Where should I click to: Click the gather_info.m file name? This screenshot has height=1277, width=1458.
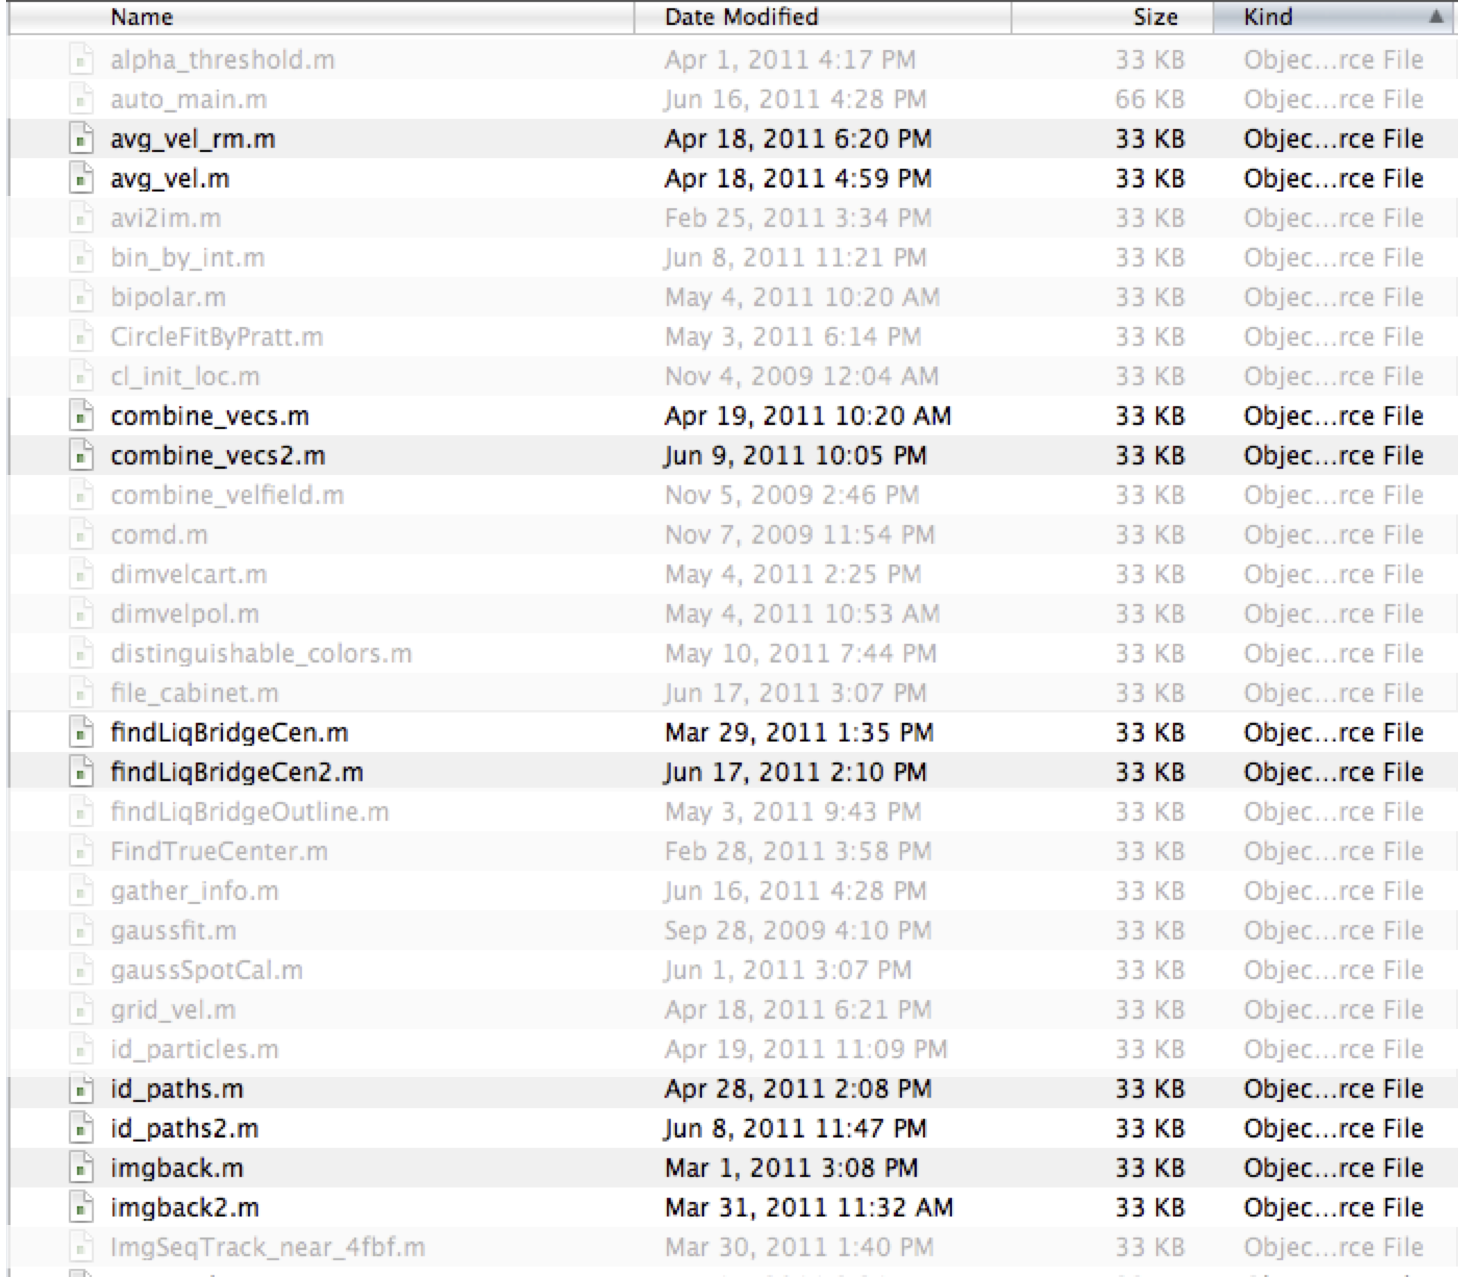click(195, 891)
